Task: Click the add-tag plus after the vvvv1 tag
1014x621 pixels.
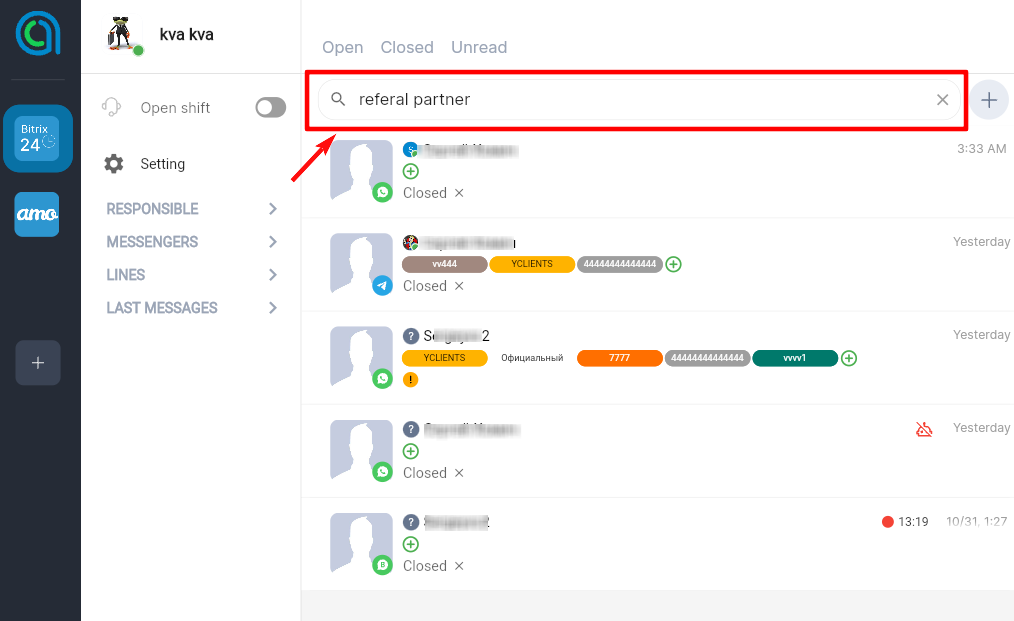Action: [849, 358]
